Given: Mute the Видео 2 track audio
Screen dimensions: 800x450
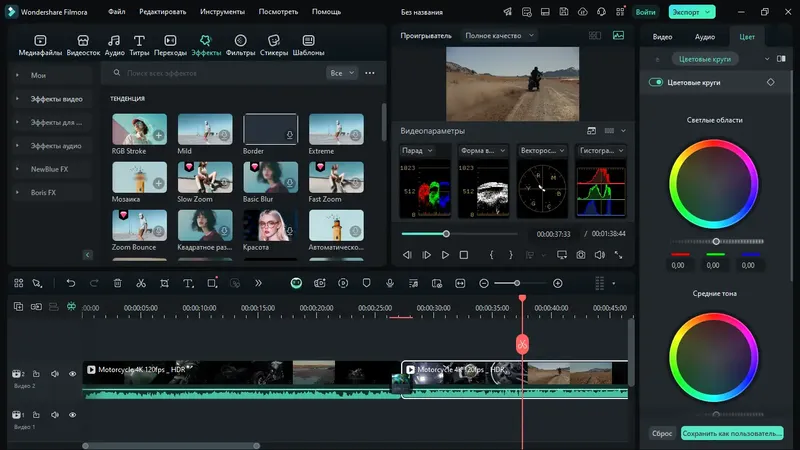Looking at the screenshot, I should pyautogui.click(x=54, y=374).
